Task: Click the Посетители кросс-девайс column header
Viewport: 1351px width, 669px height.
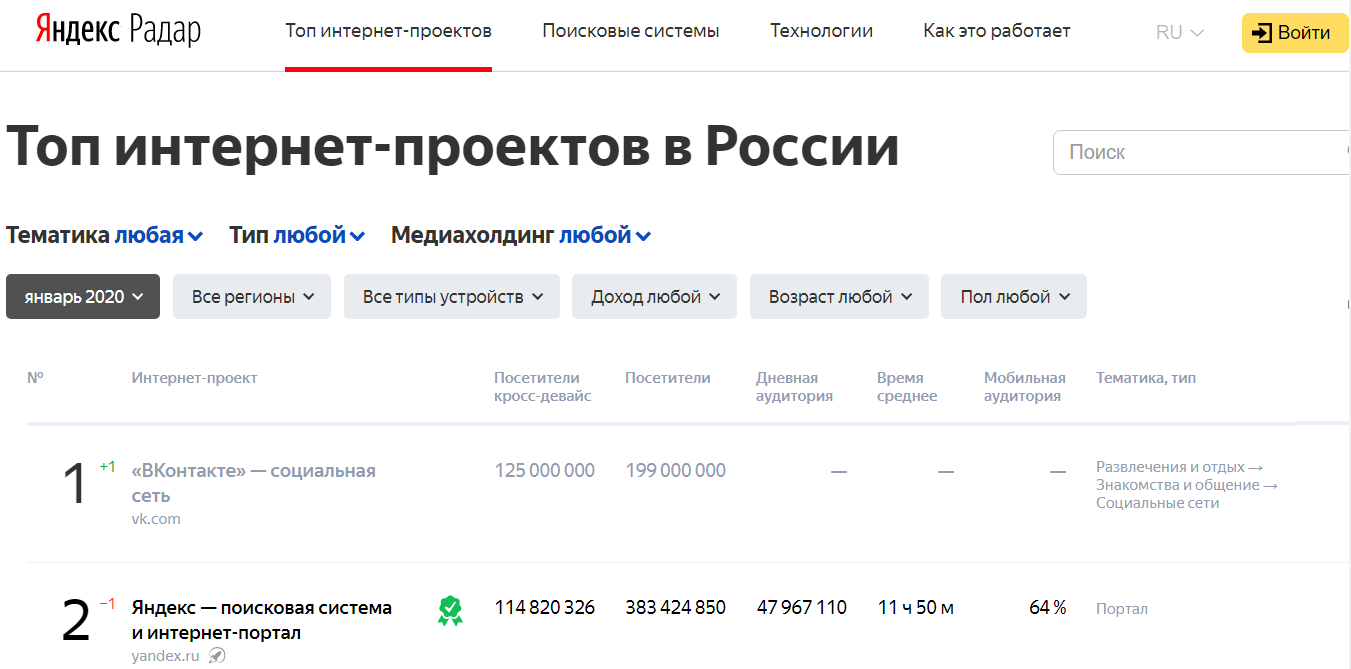Action: 543,387
